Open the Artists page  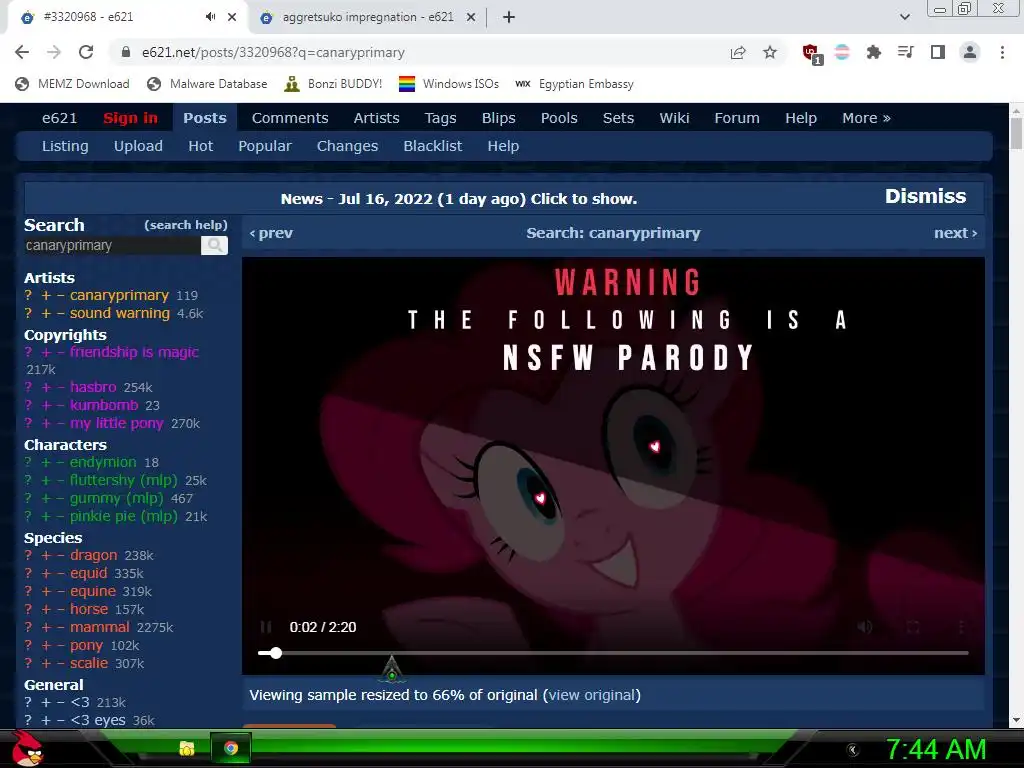376,118
